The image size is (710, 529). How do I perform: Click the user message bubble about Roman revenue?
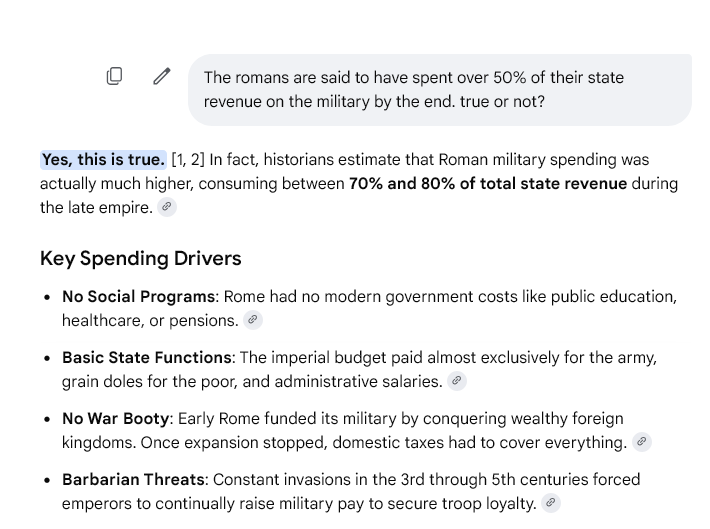click(440, 90)
